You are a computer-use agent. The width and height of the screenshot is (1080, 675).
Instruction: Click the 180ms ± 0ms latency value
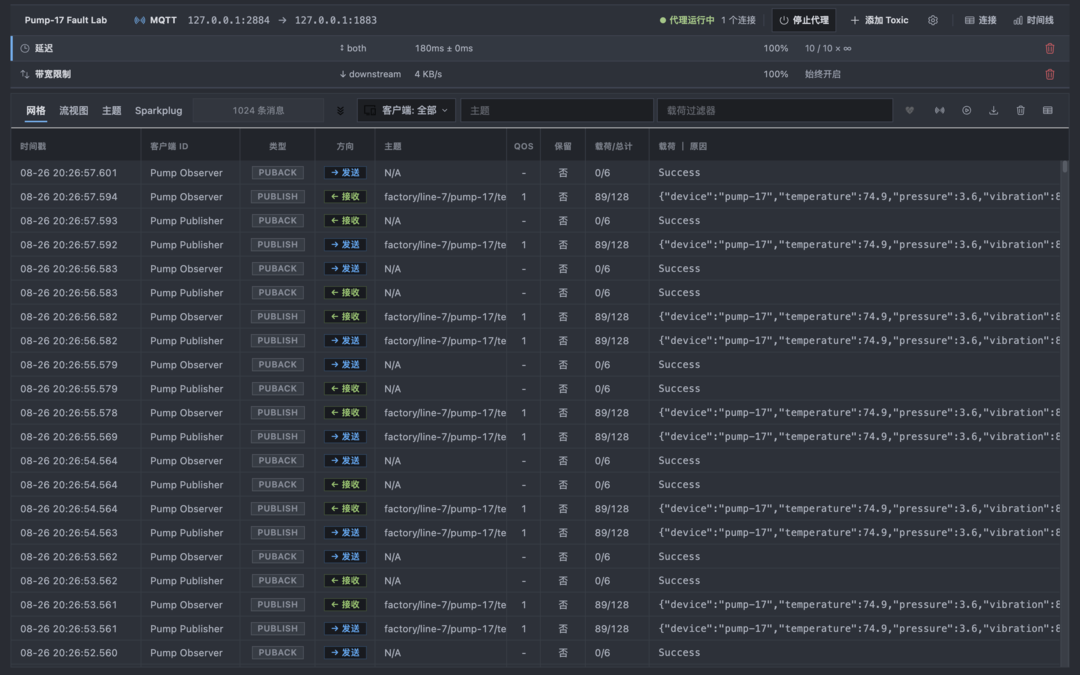tap(444, 48)
